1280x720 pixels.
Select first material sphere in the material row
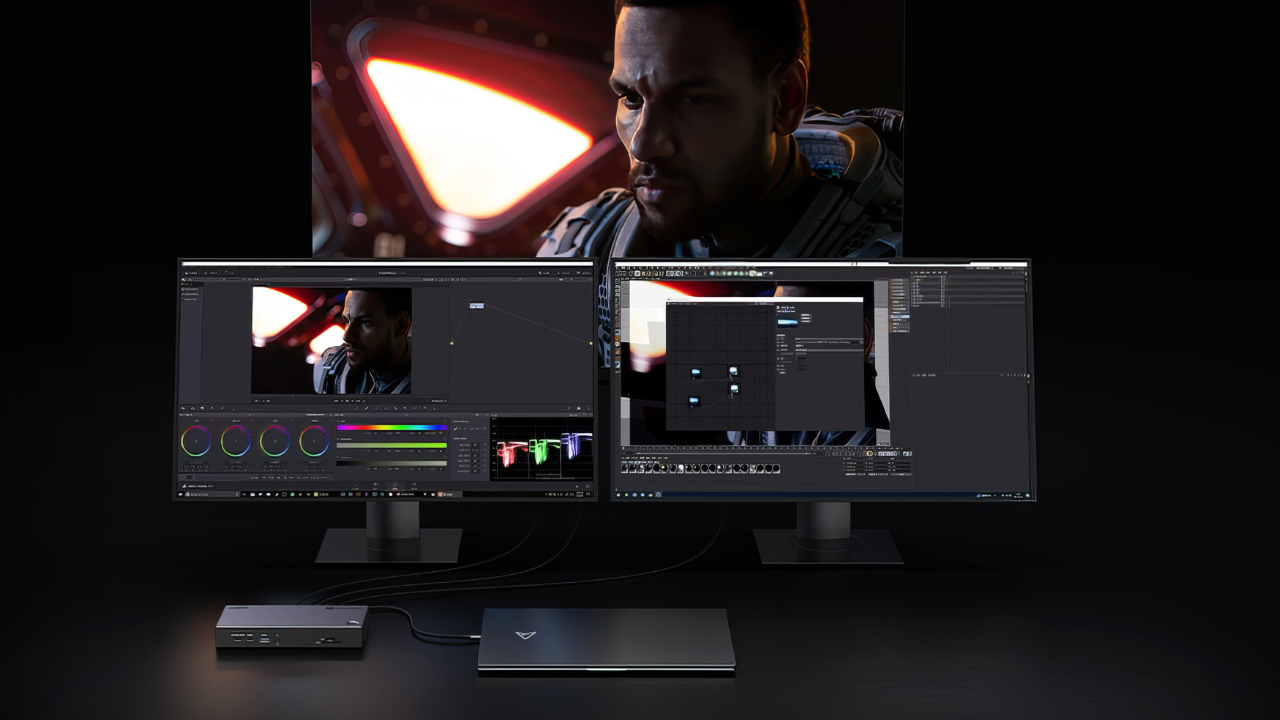pyautogui.click(x=627, y=468)
